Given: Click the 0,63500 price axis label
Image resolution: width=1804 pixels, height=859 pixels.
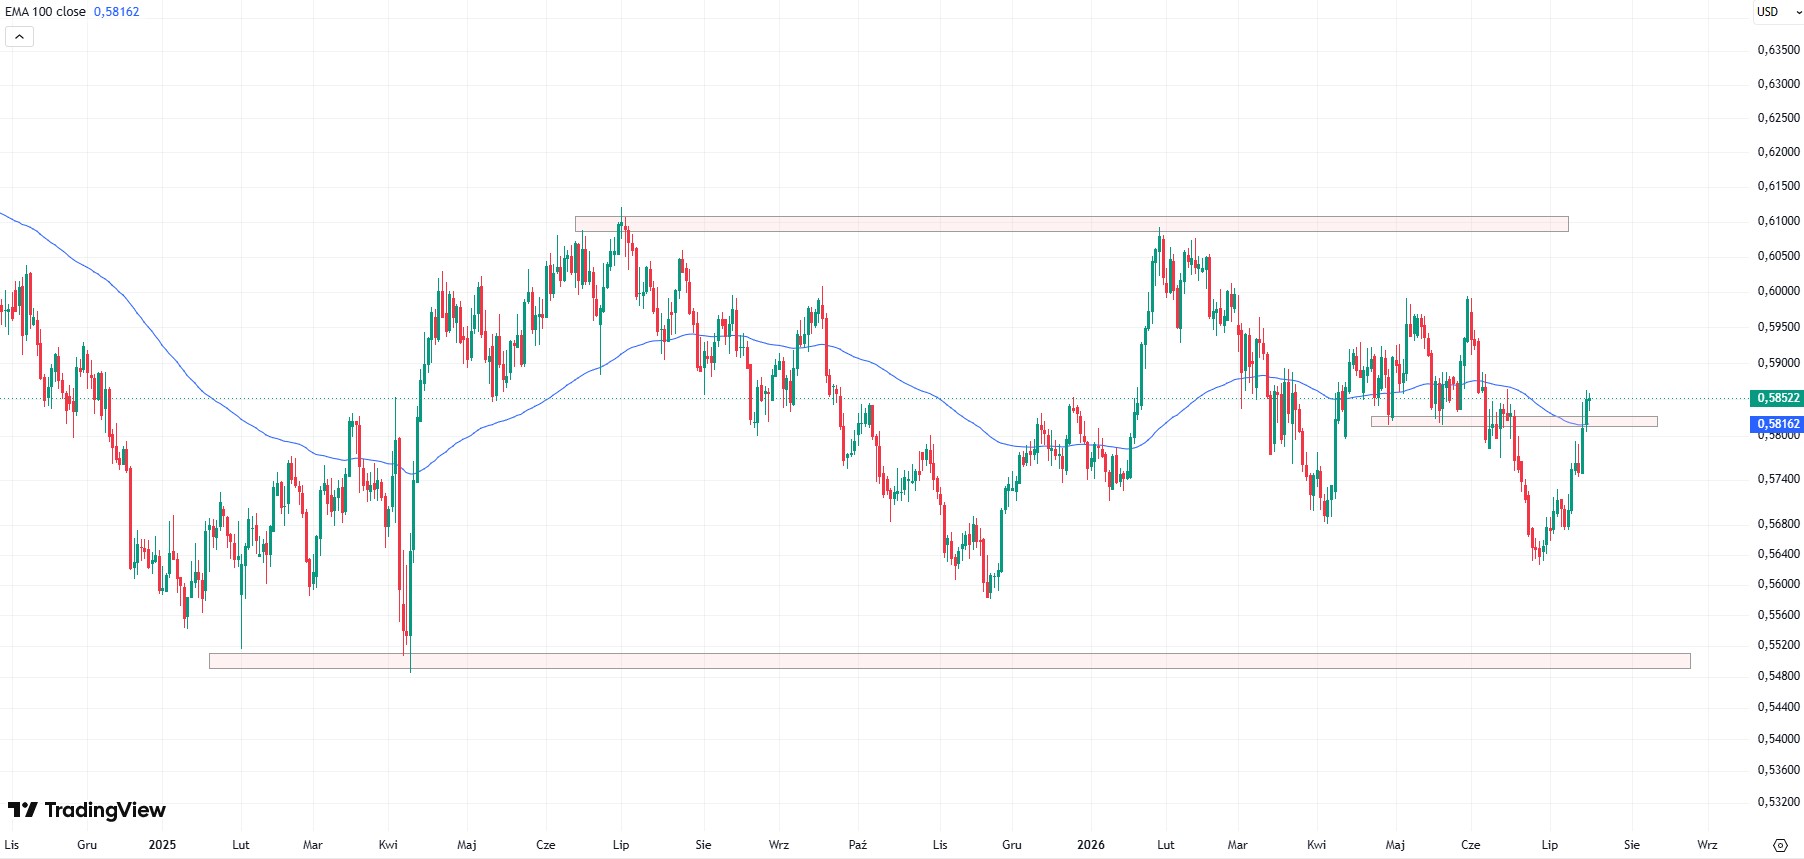Looking at the screenshot, I should [x=1778, y=50].
